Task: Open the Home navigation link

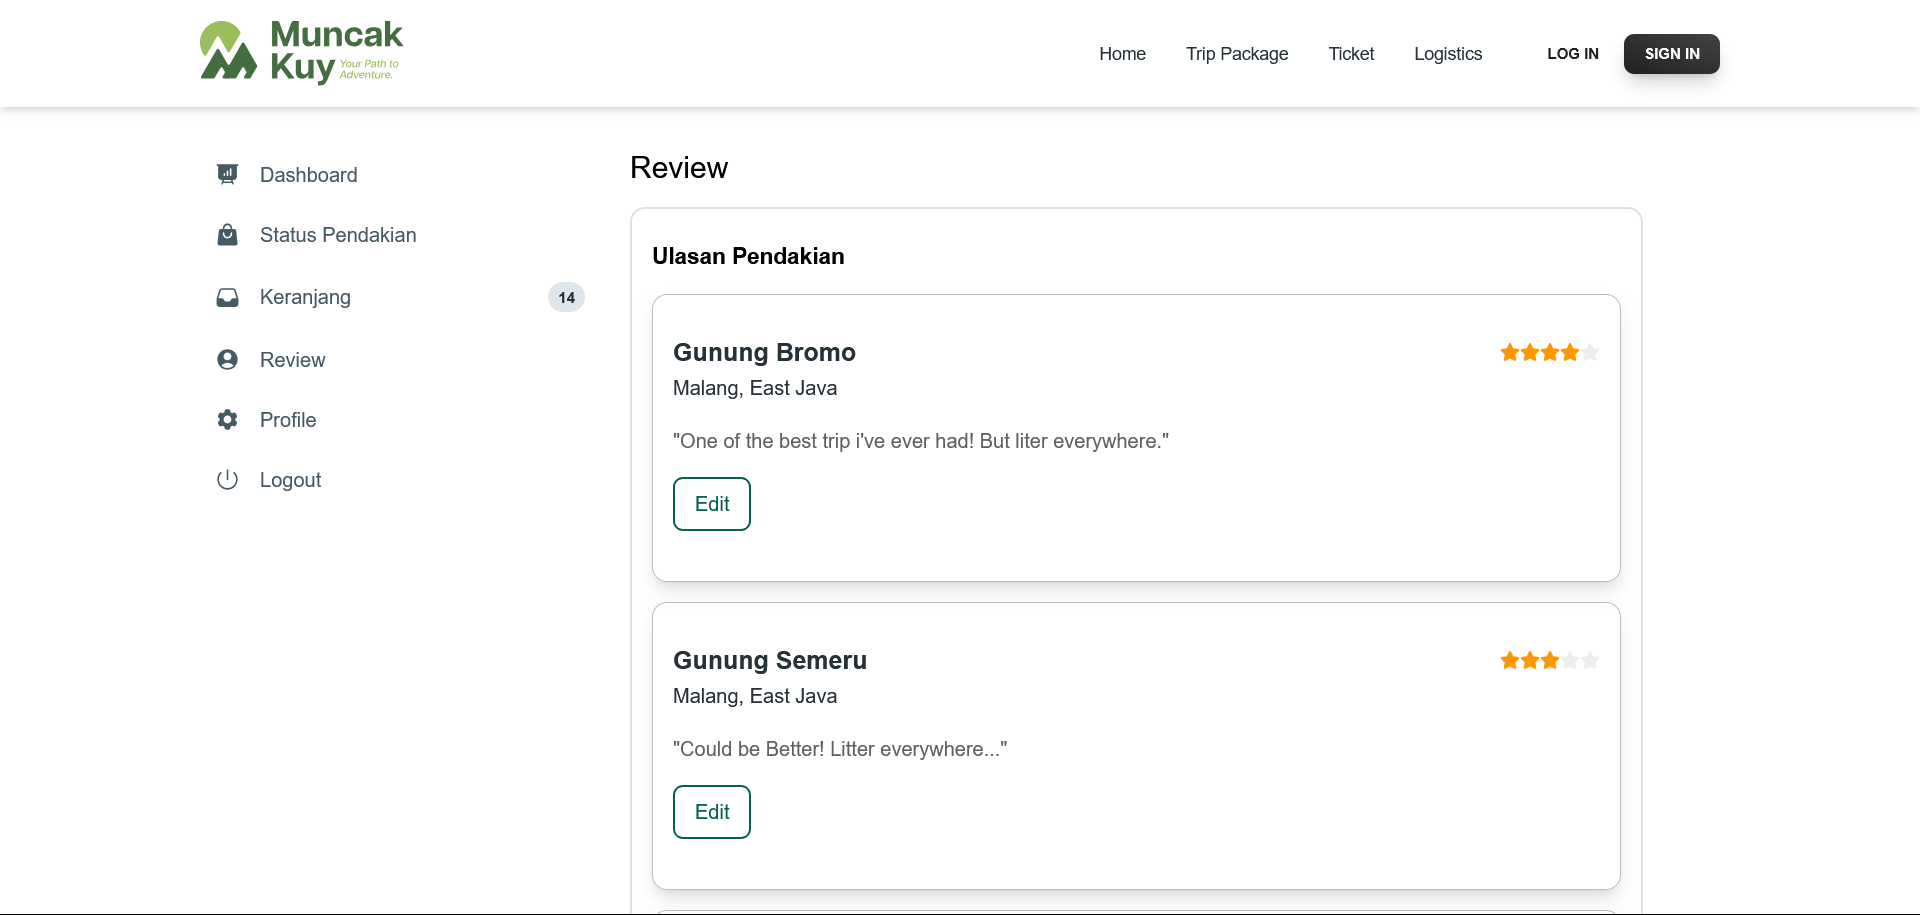Action: click(x=1122, y=54)
